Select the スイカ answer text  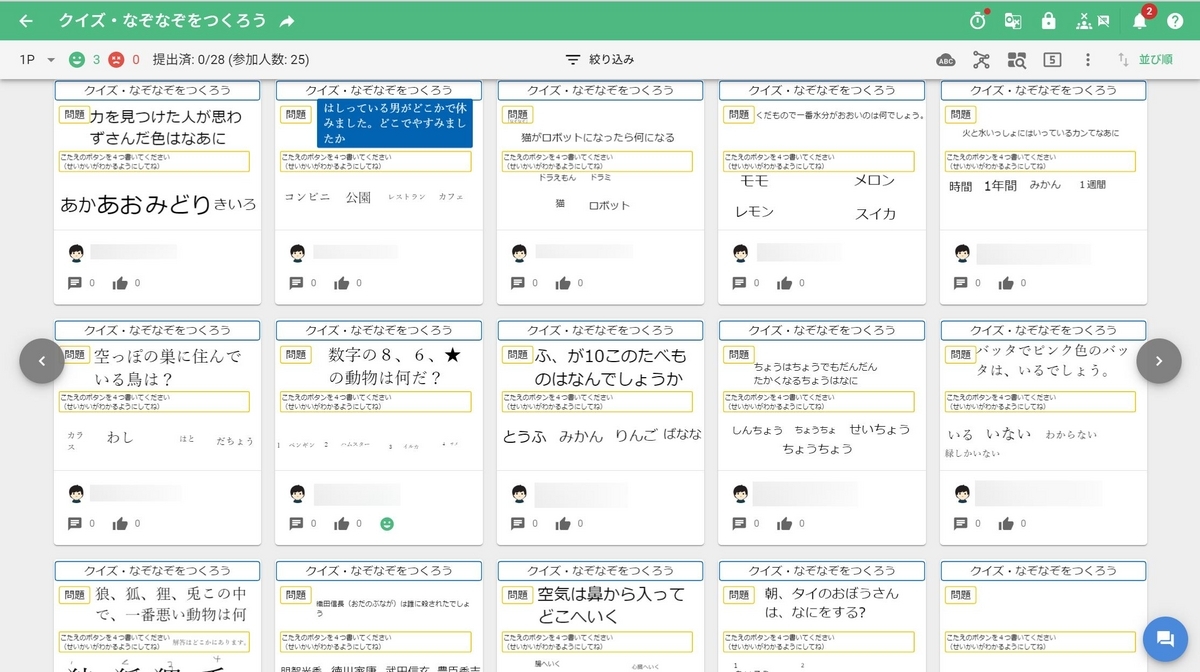coord(875,214)
